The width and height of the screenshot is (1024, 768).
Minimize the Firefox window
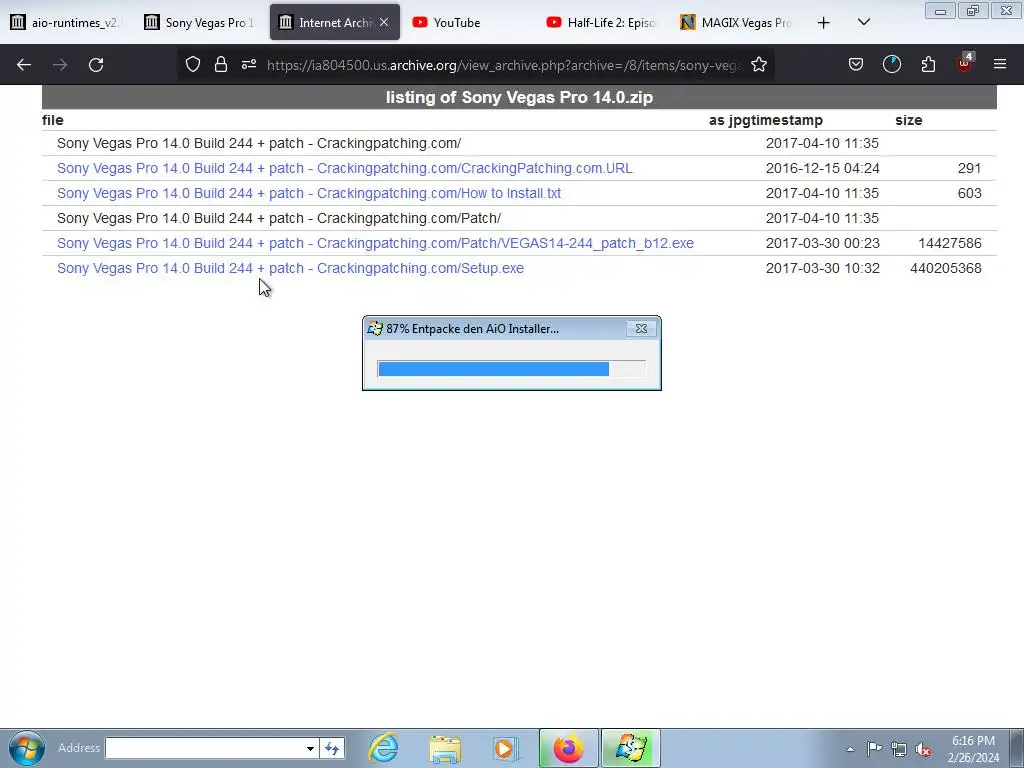pos(940,10)
